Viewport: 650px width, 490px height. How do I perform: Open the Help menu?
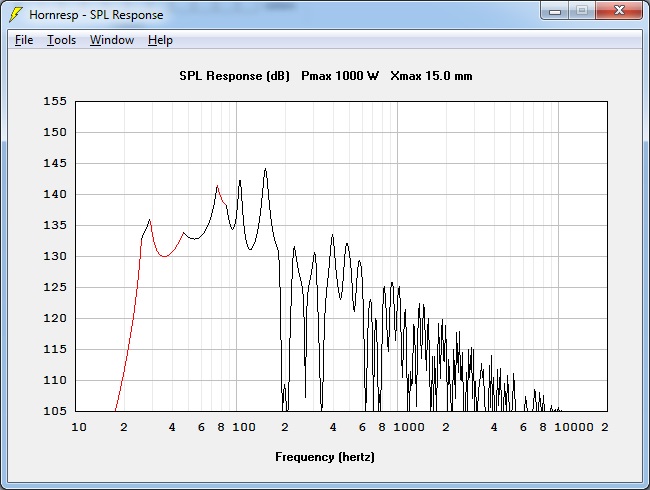[x=160, y=40]
